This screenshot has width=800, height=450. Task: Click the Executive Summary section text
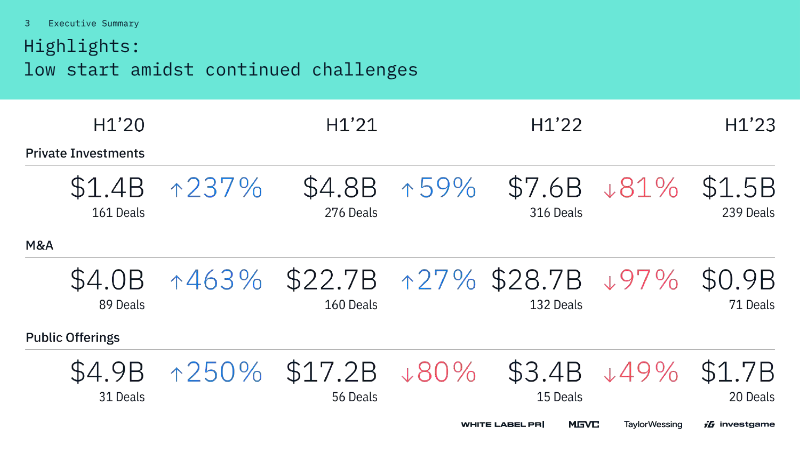[94, 23]
